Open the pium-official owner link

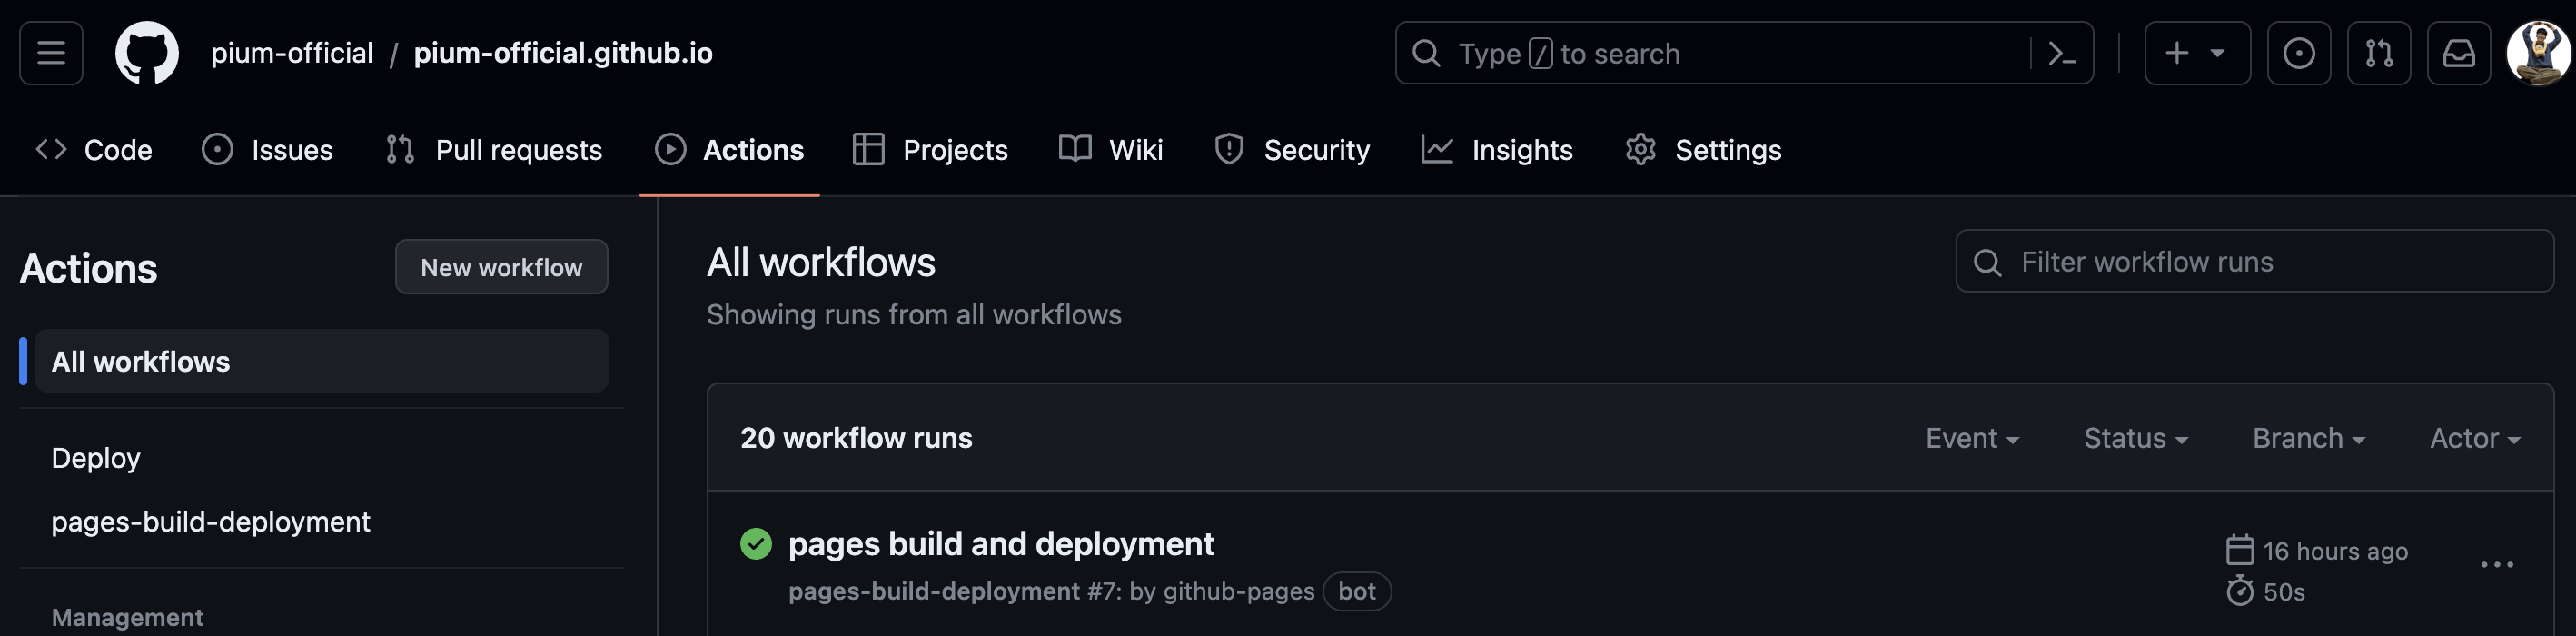(291, 53)
